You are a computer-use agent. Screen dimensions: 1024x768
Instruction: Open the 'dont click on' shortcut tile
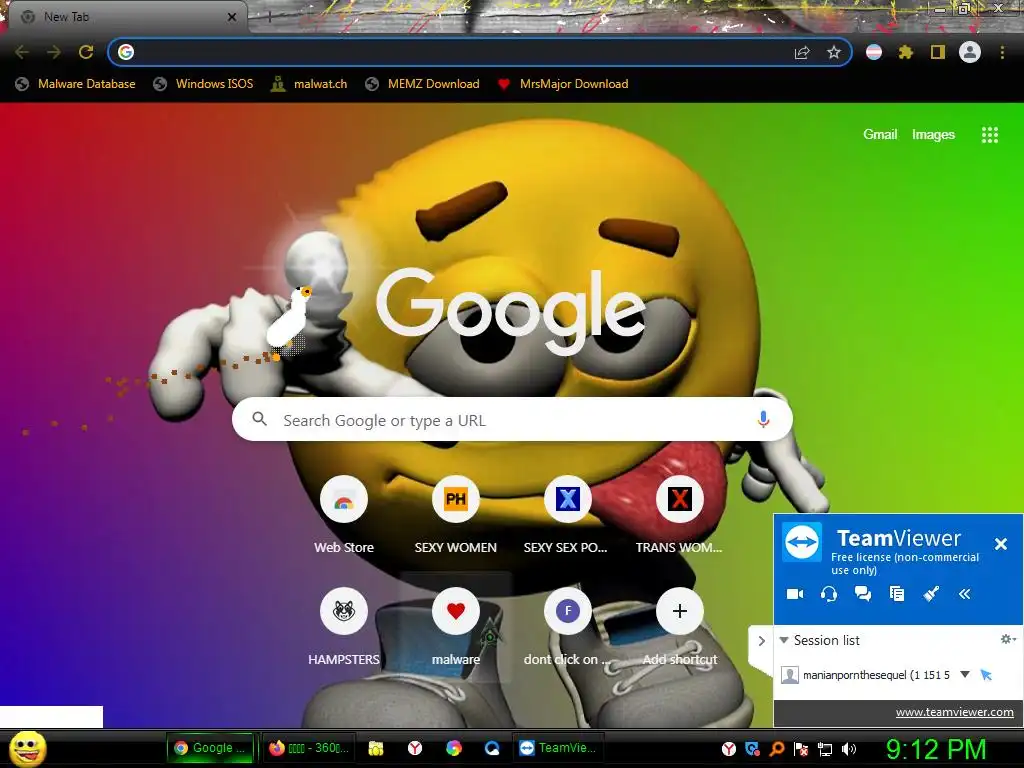tap(567, 627)
